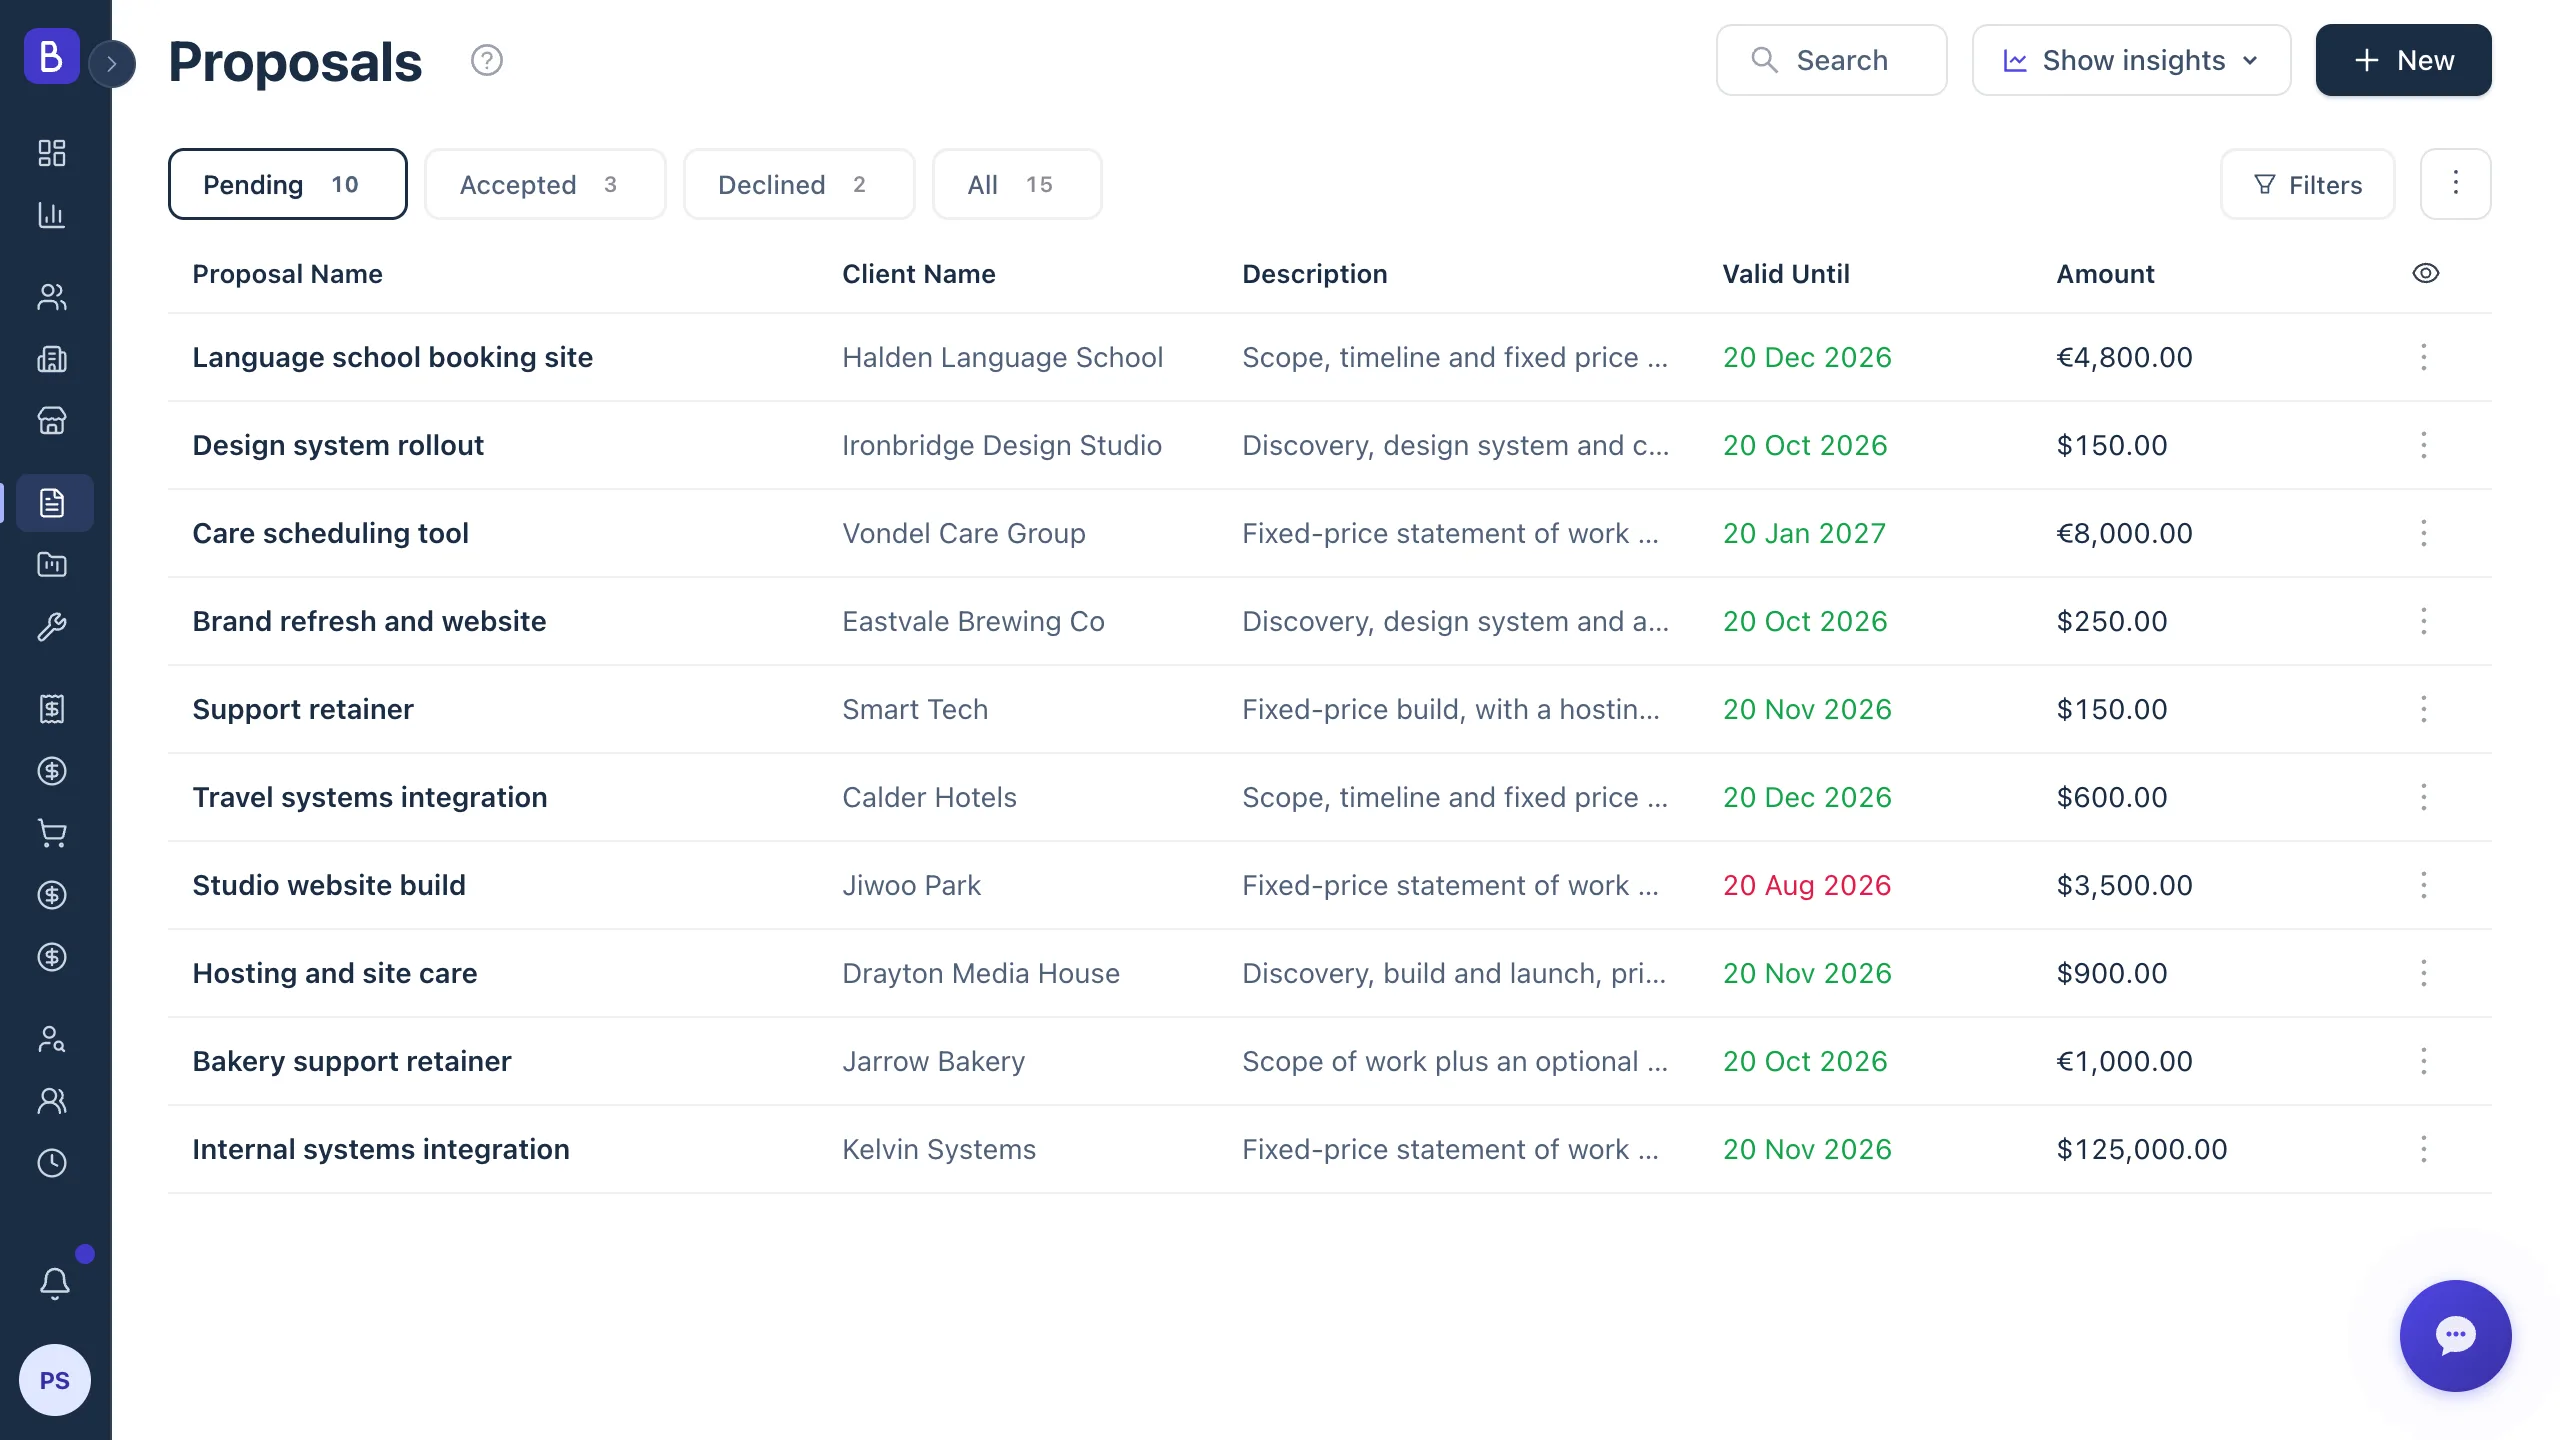
Task: Switch to the All tab
Action: (1017, 184)
